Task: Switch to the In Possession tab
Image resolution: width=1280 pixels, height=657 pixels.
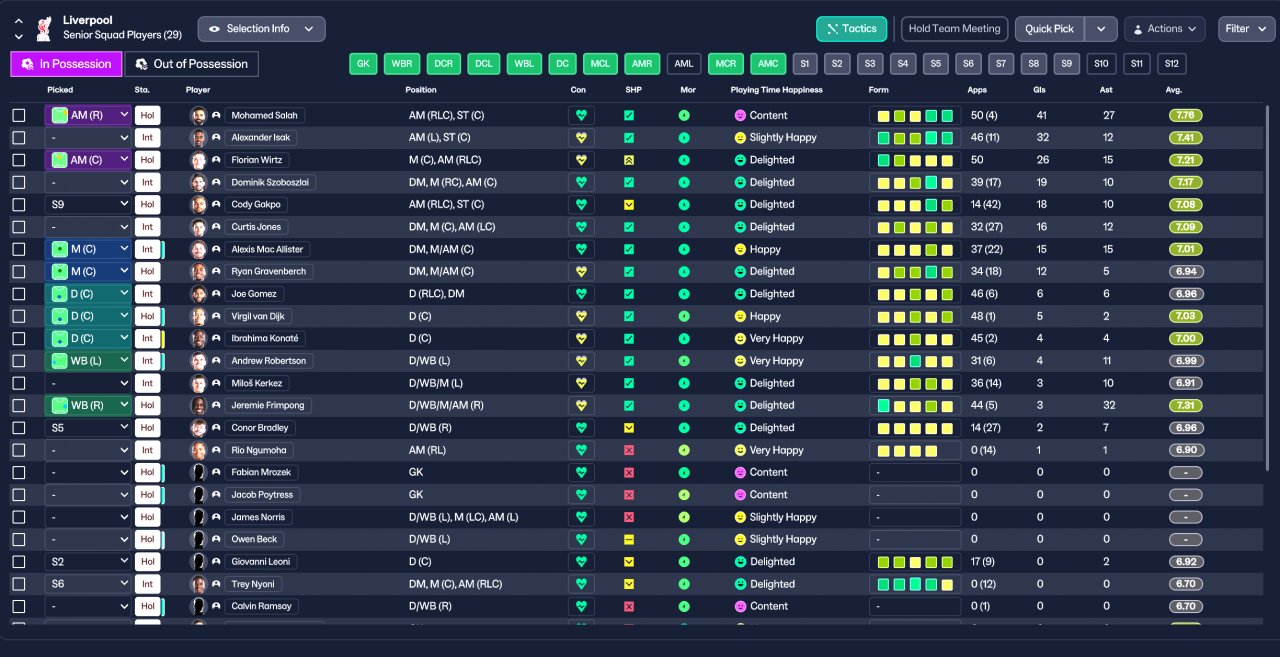Action: click(x=66, y=64)
